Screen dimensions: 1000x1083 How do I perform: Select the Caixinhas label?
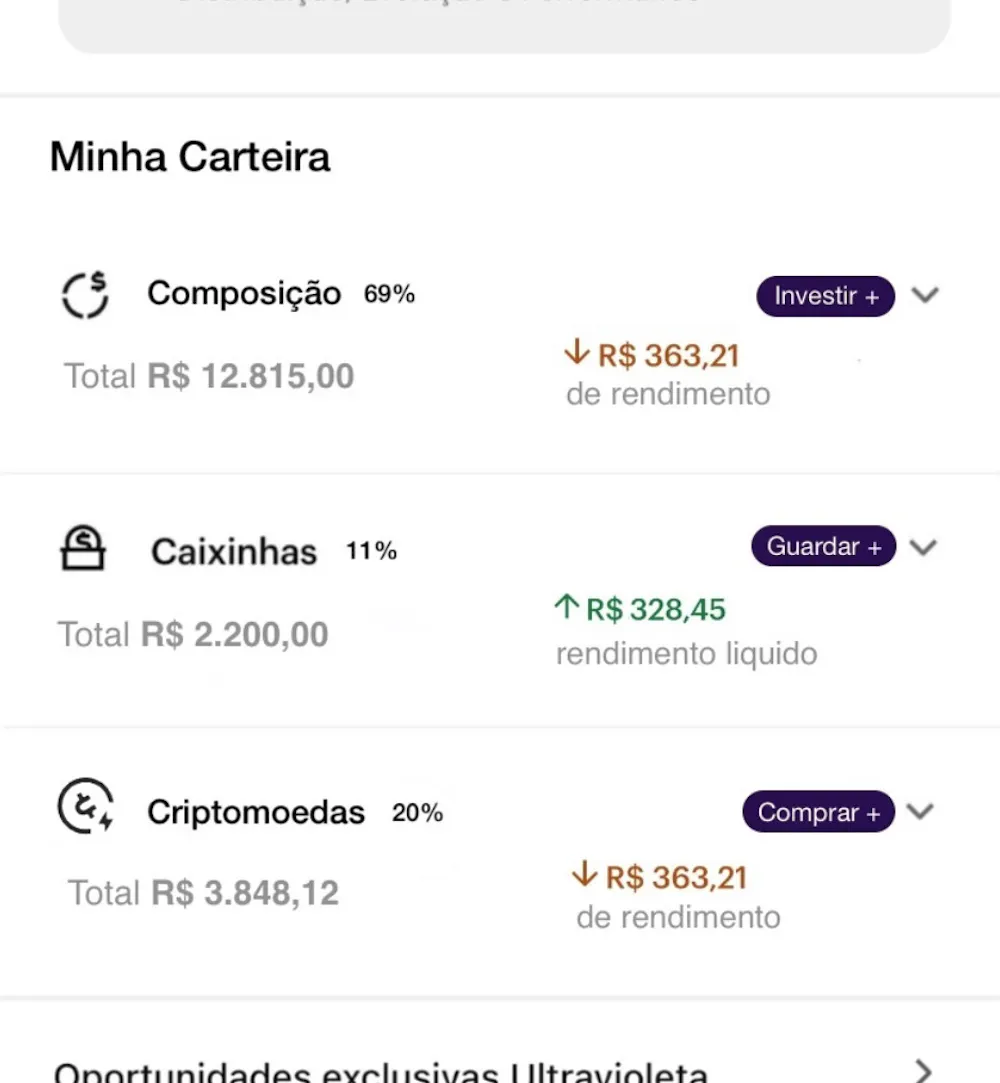(x=234, y=552)
